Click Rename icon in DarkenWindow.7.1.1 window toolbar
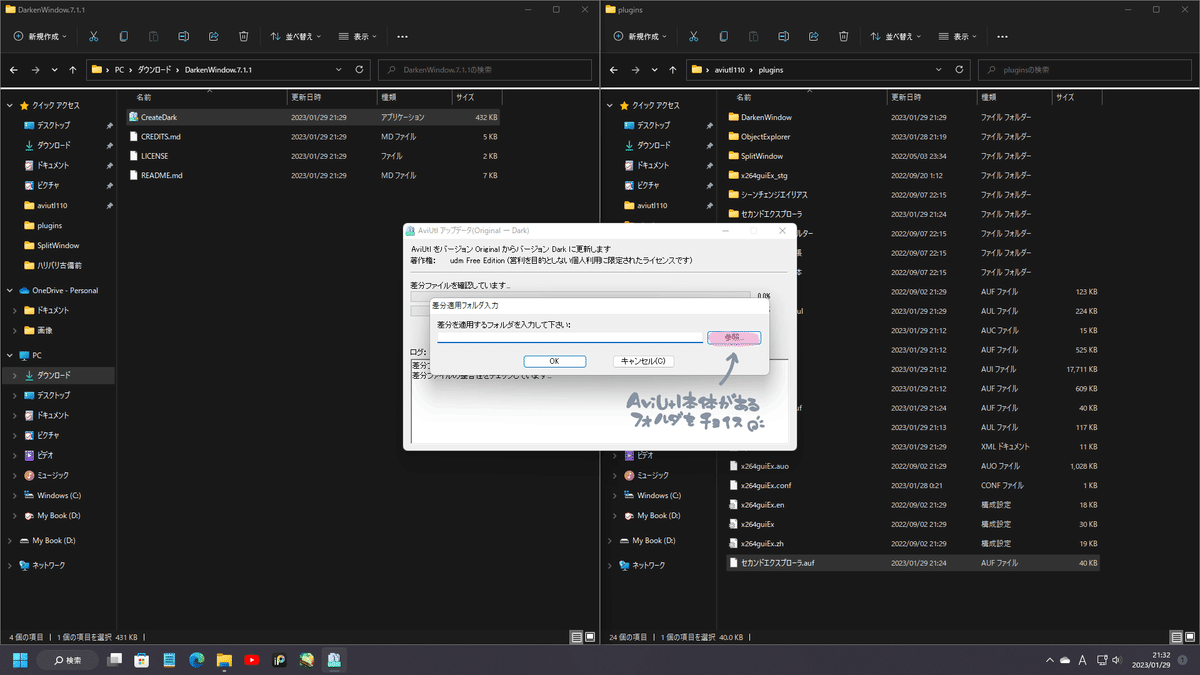Image resolution: width=1200 pixels, height=675 pixels. [x=183, y=36]
